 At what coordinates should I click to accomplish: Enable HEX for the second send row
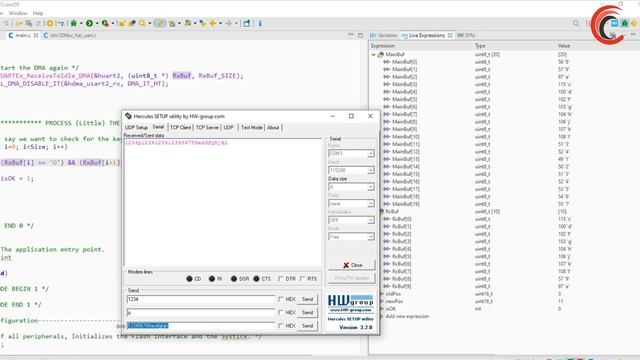pos(280,313)
